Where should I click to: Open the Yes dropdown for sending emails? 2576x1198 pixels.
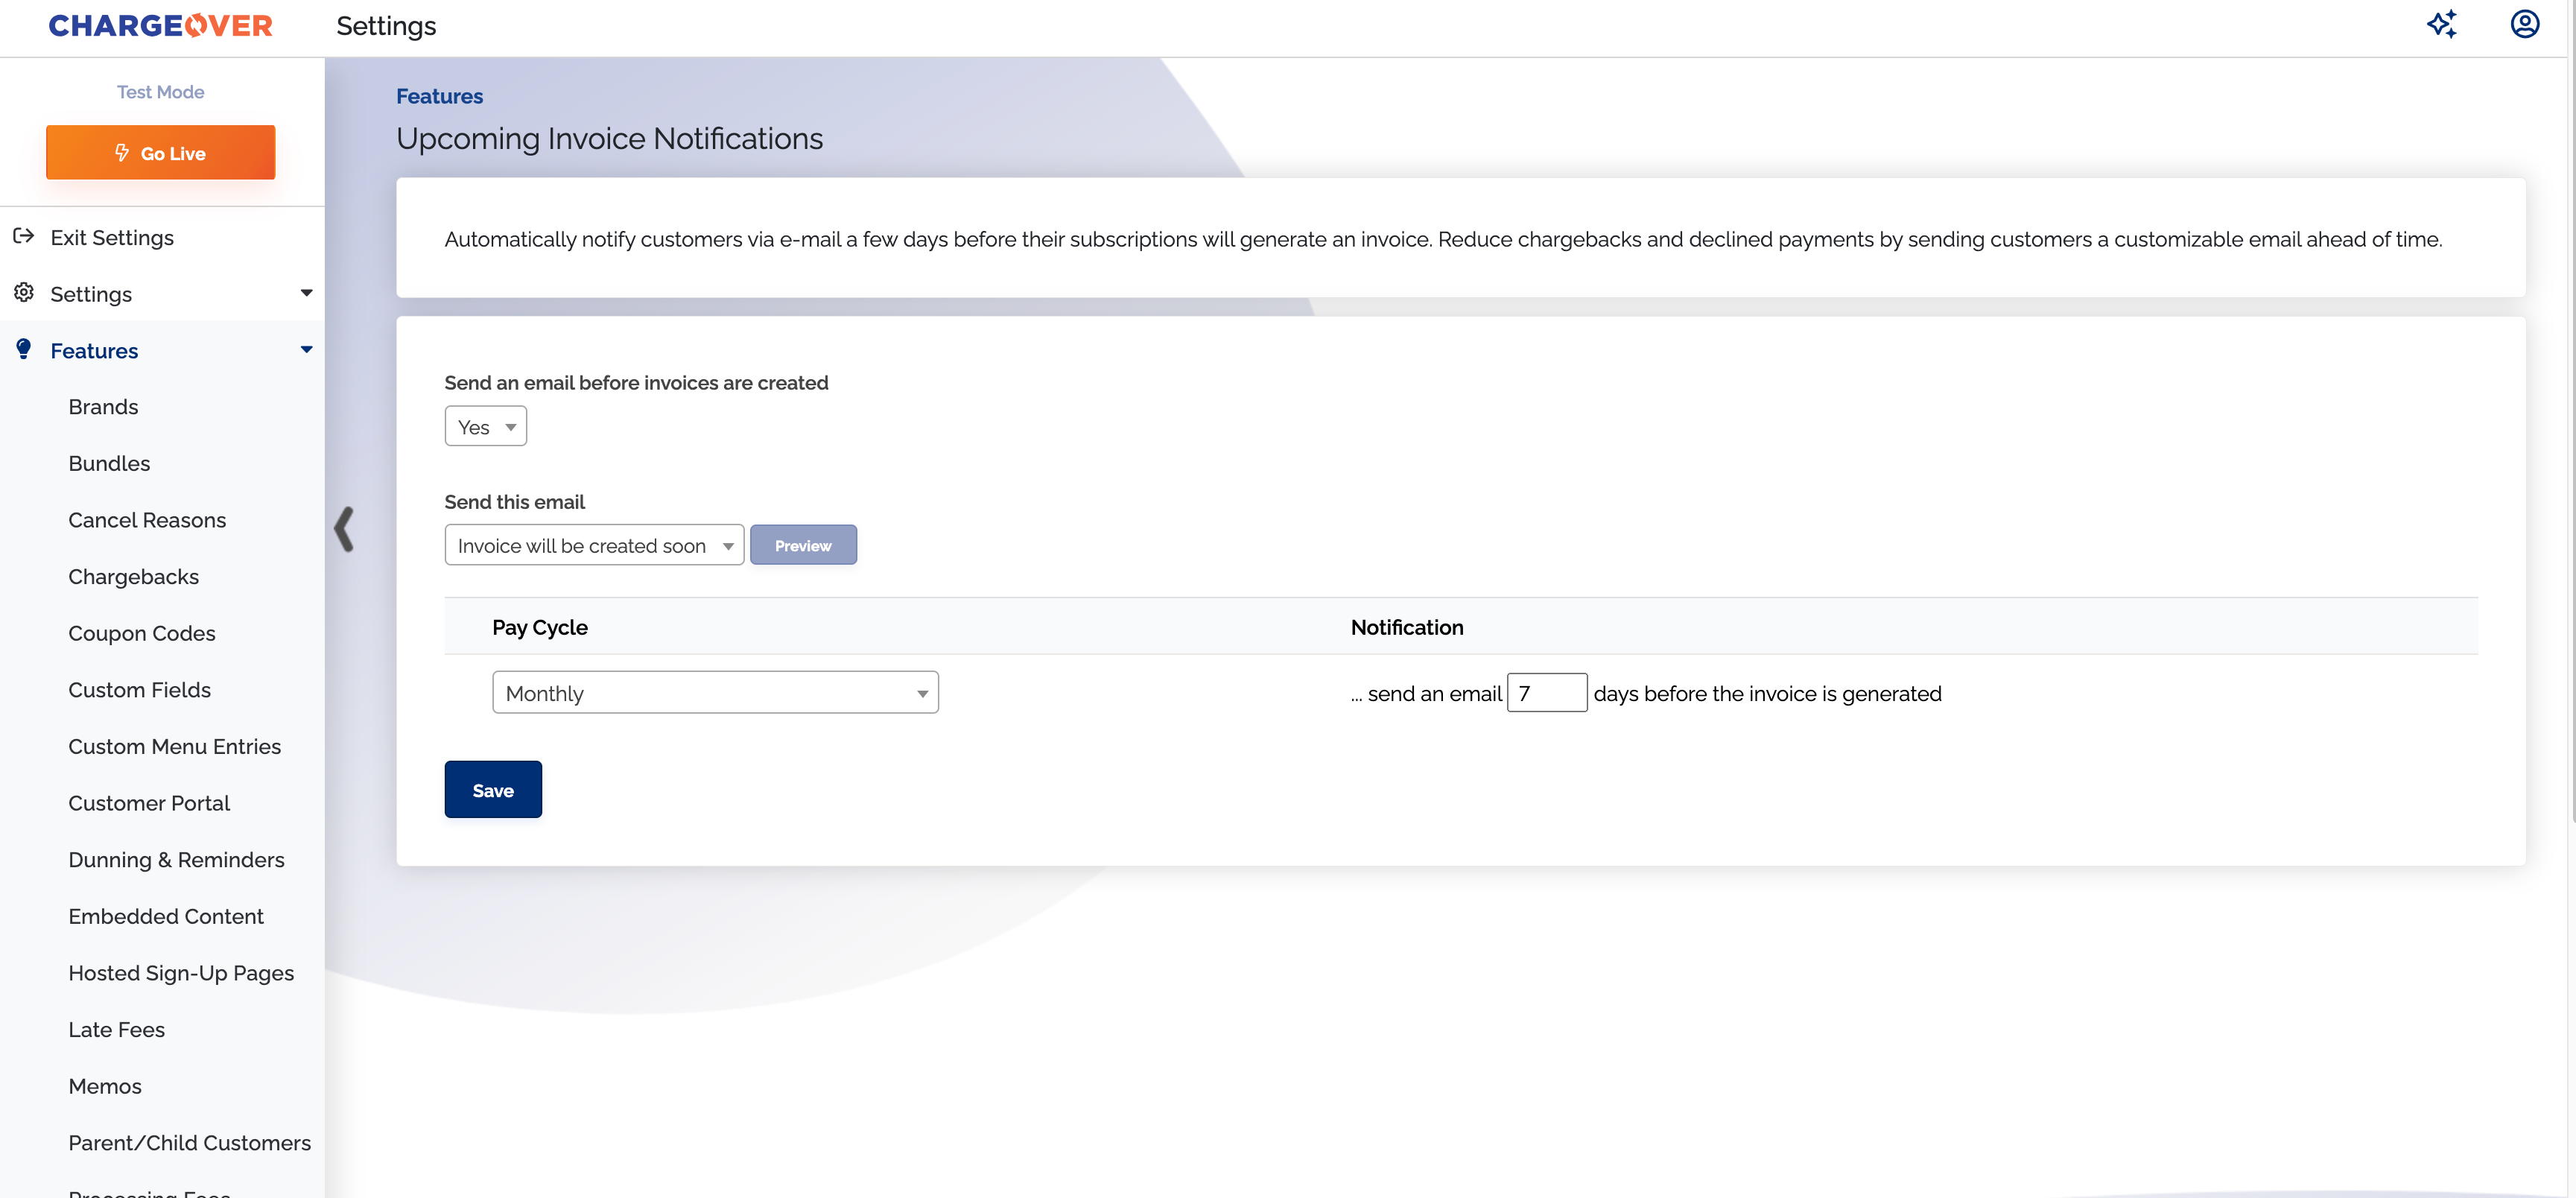[485, 427]
